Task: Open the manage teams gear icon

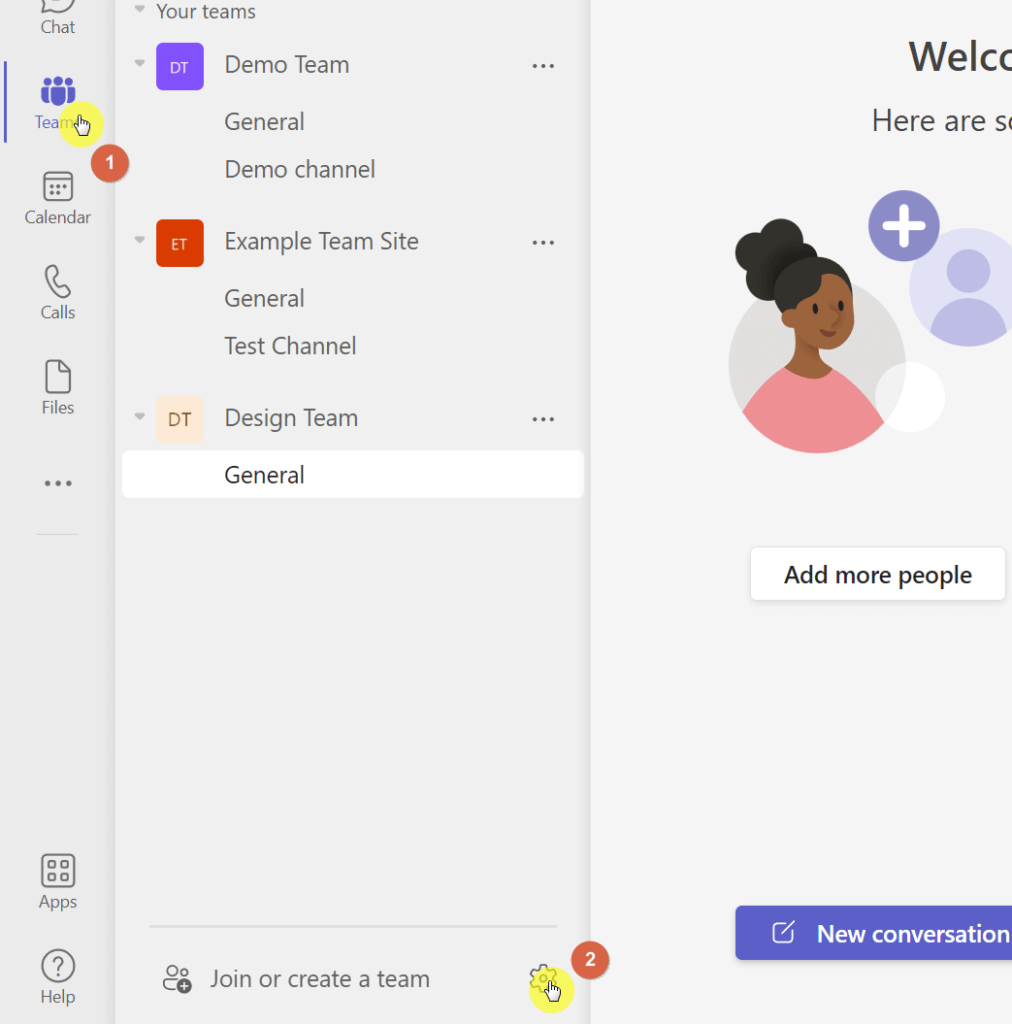Action: tap(543, 978)
